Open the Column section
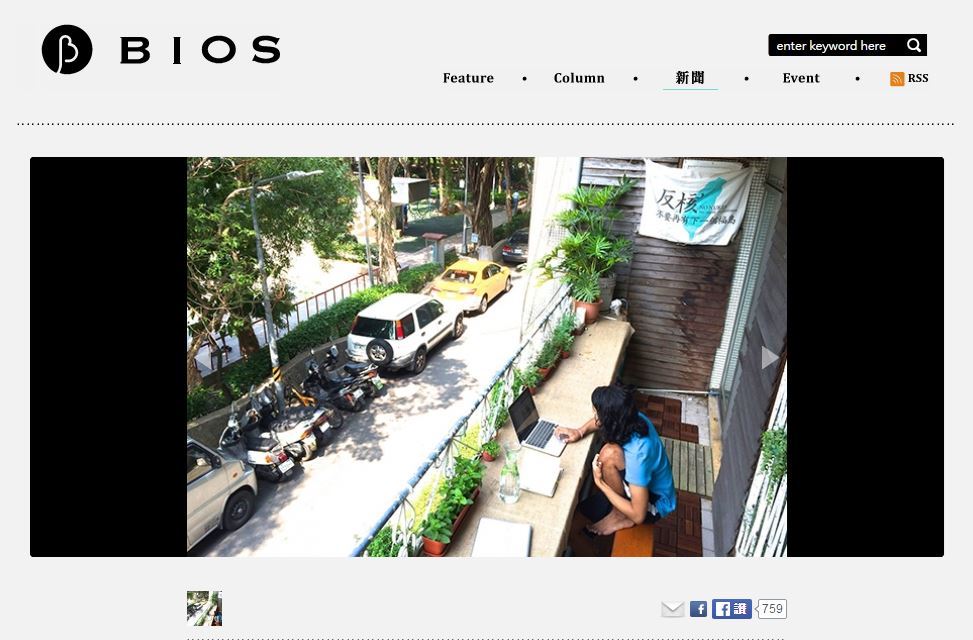The image size is (973, 640). pos(579,78)
